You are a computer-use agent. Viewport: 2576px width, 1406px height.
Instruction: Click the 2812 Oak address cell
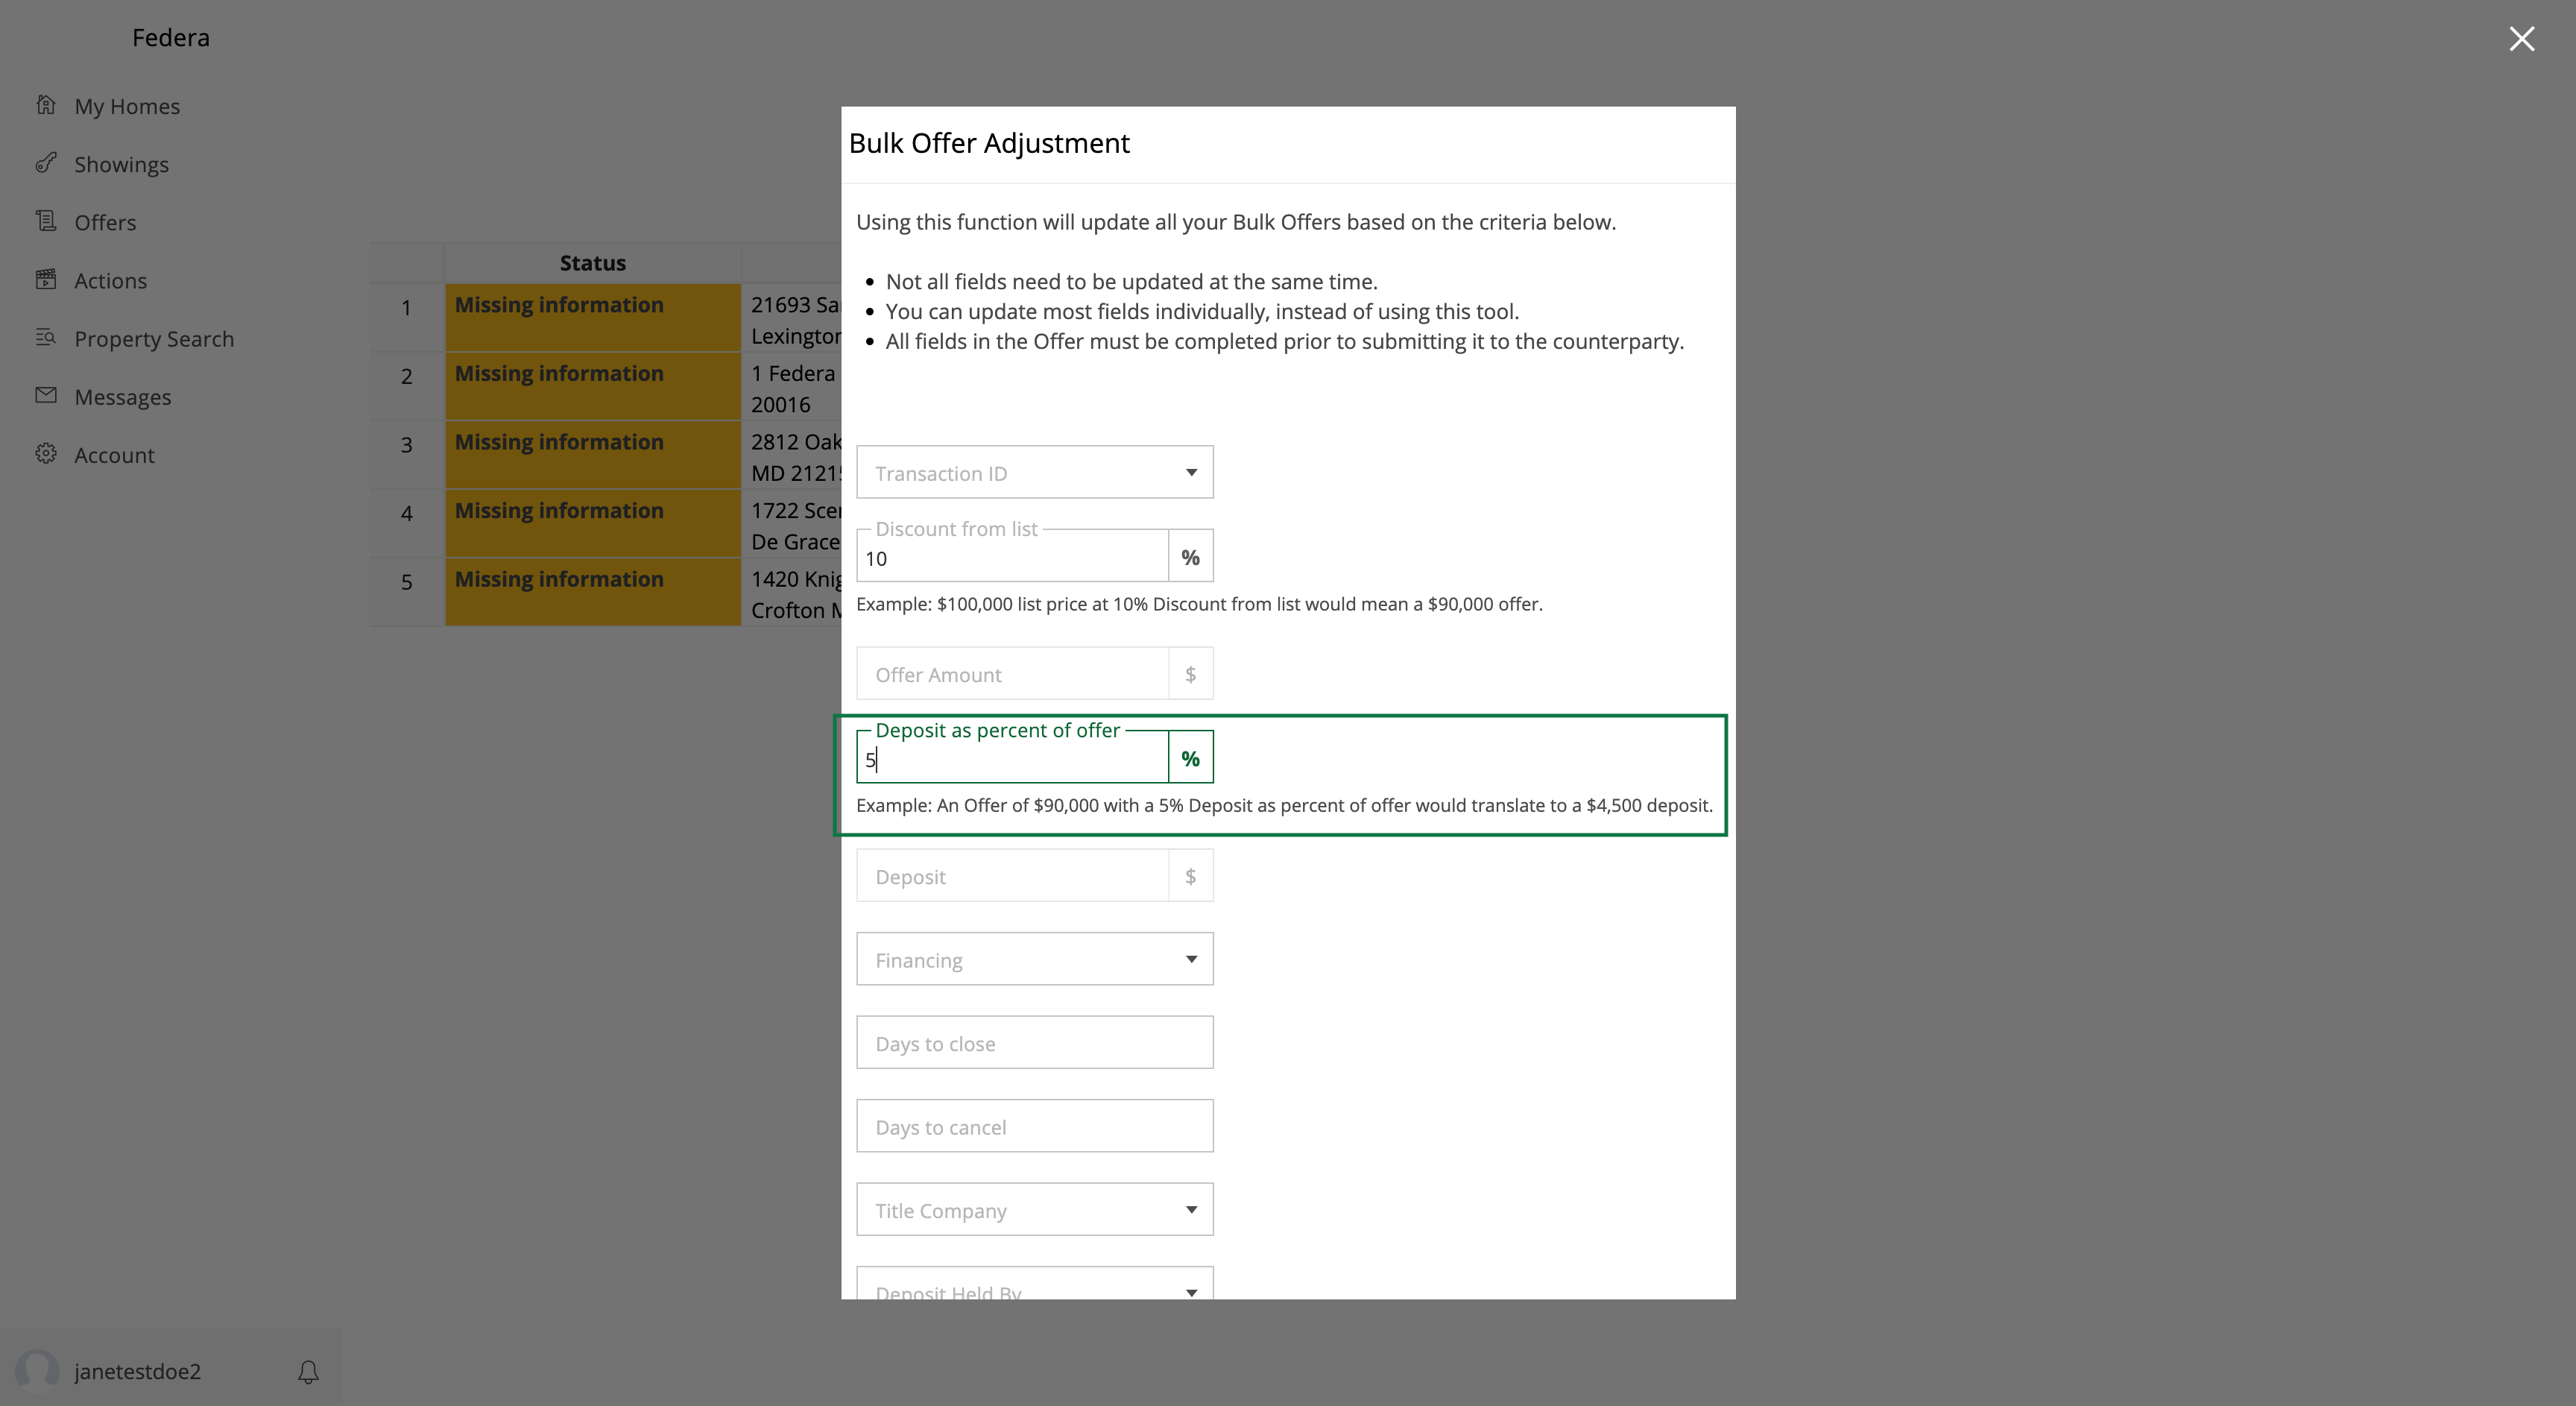(792, 456)
